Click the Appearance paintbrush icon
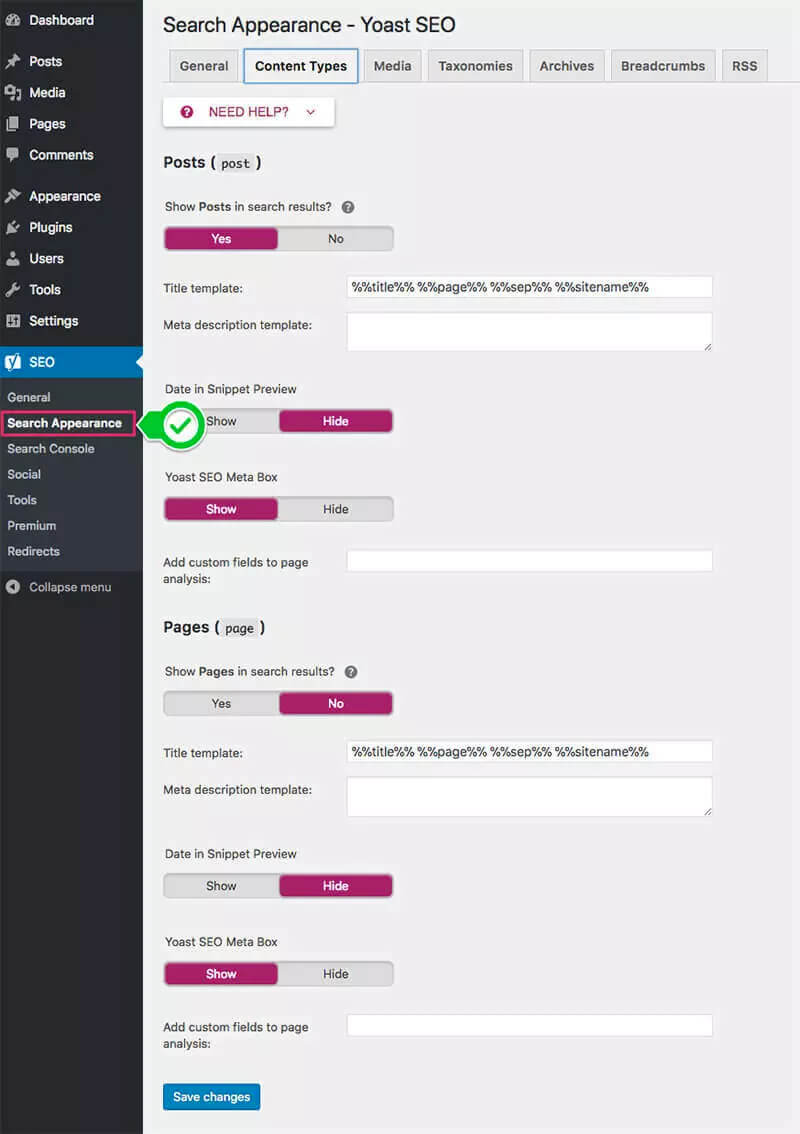Image resolution: width=800 pixels, height=1134 pixels. [13, 196]
